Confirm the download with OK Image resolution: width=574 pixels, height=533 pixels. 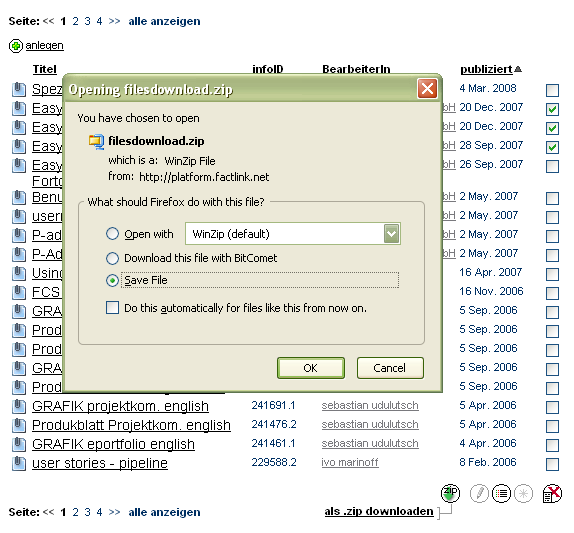tap(311, 368)
